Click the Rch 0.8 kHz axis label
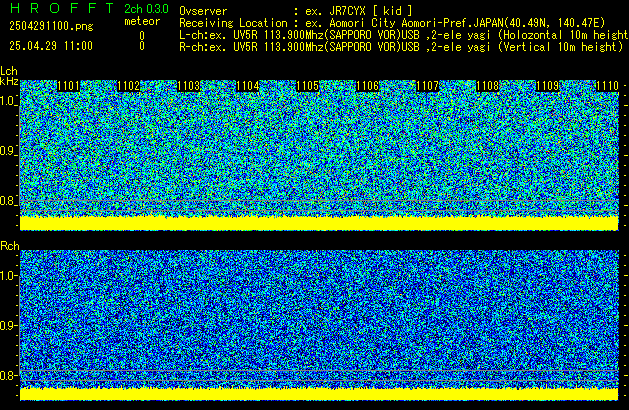Image resolution: width=629 pixels, height=410 pixels. tap(8, 375)
